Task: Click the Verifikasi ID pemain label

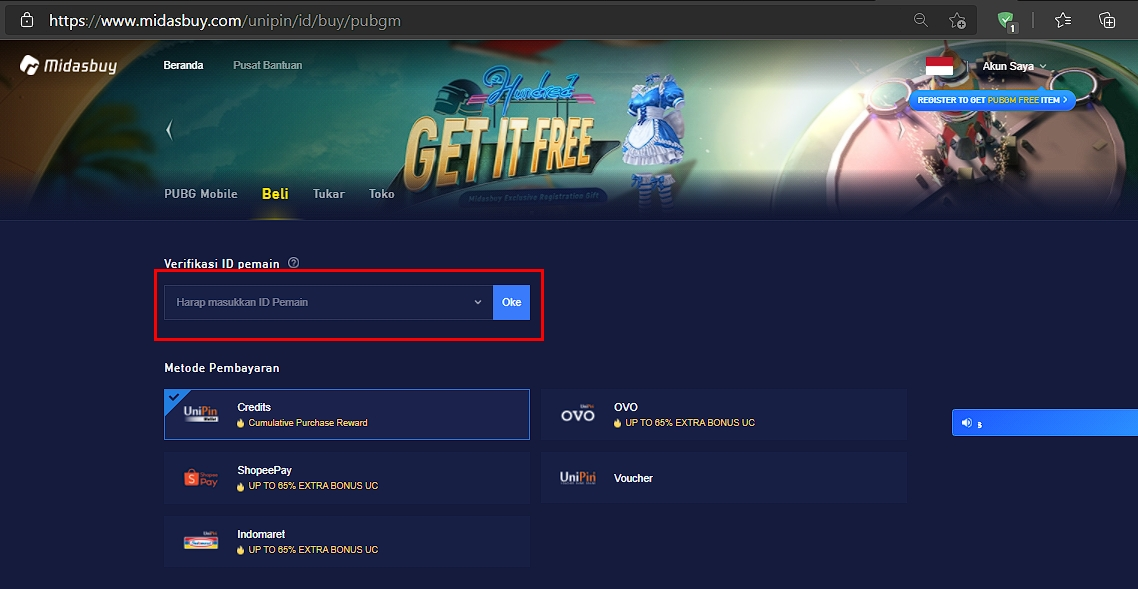Action: pyautogui.click(x=222, y=263)
